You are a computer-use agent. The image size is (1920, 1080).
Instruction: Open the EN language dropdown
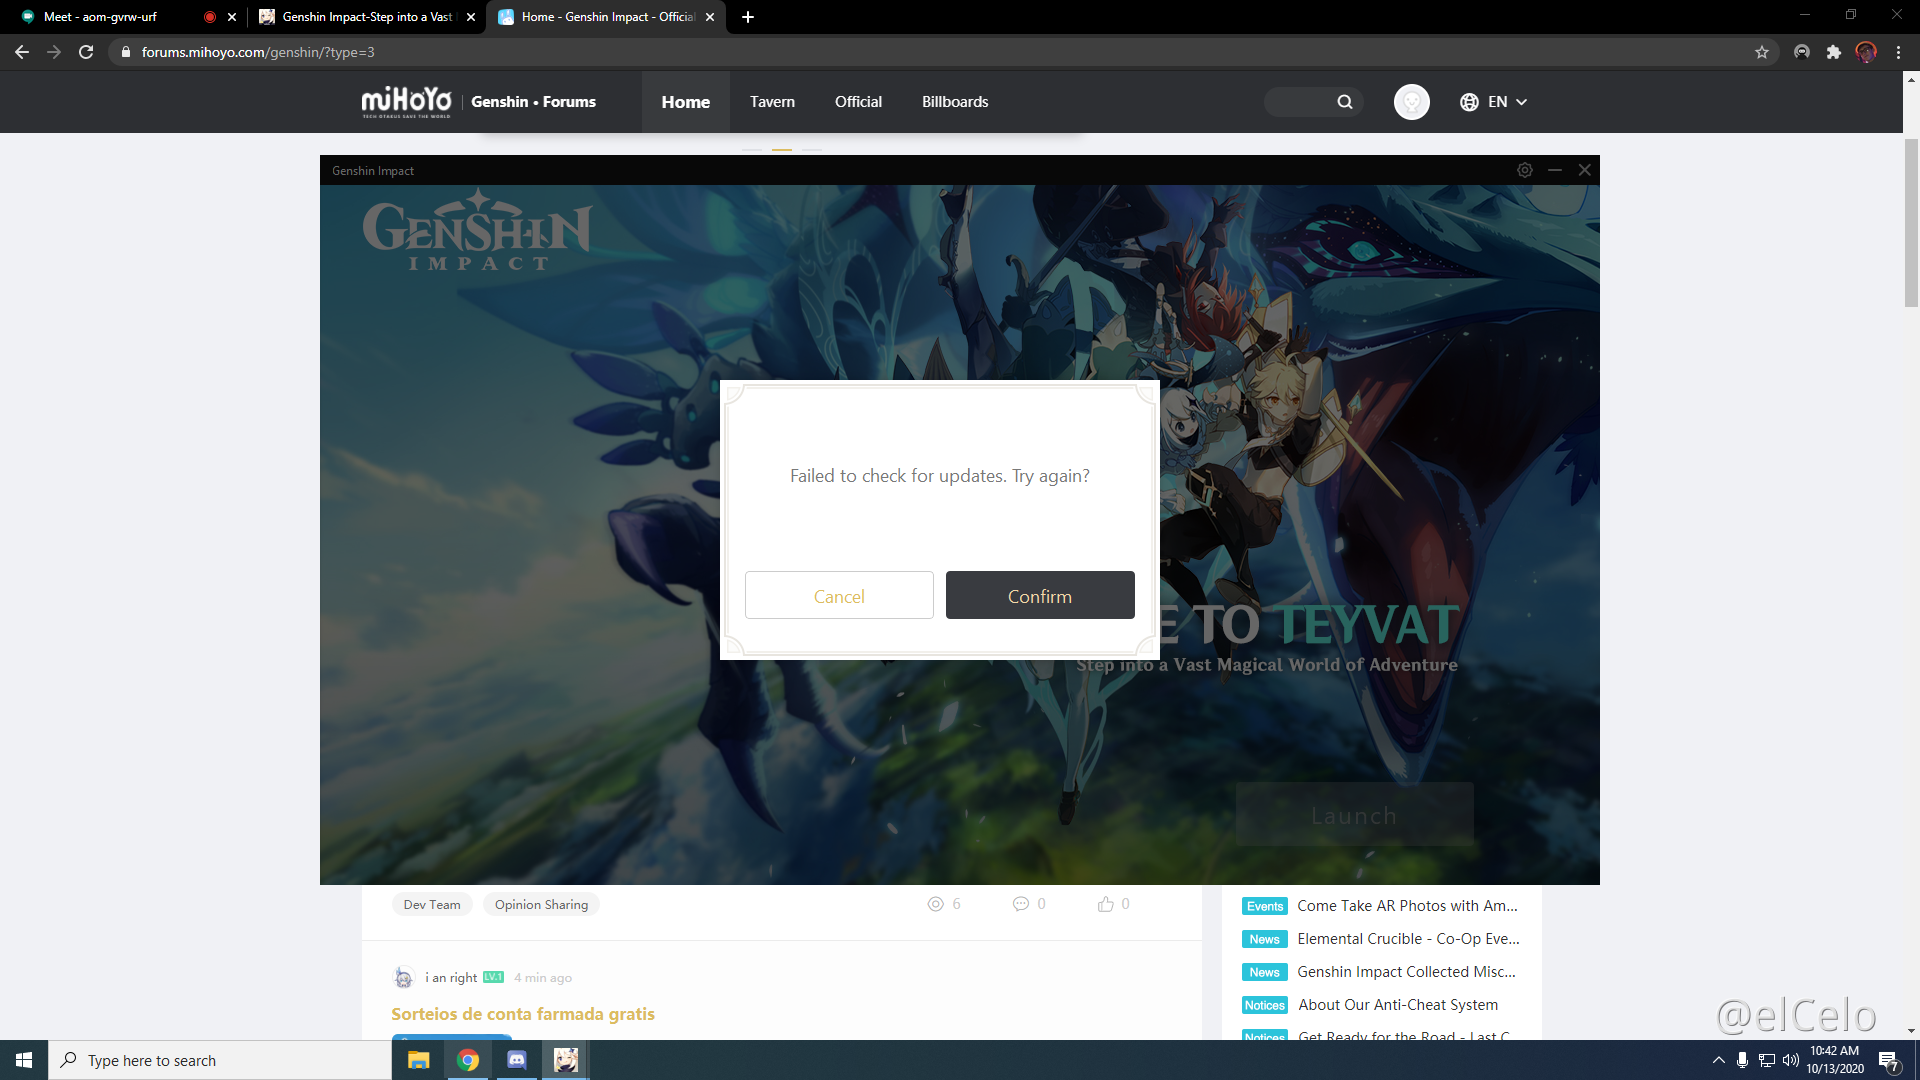click(x=1494, y=101)
